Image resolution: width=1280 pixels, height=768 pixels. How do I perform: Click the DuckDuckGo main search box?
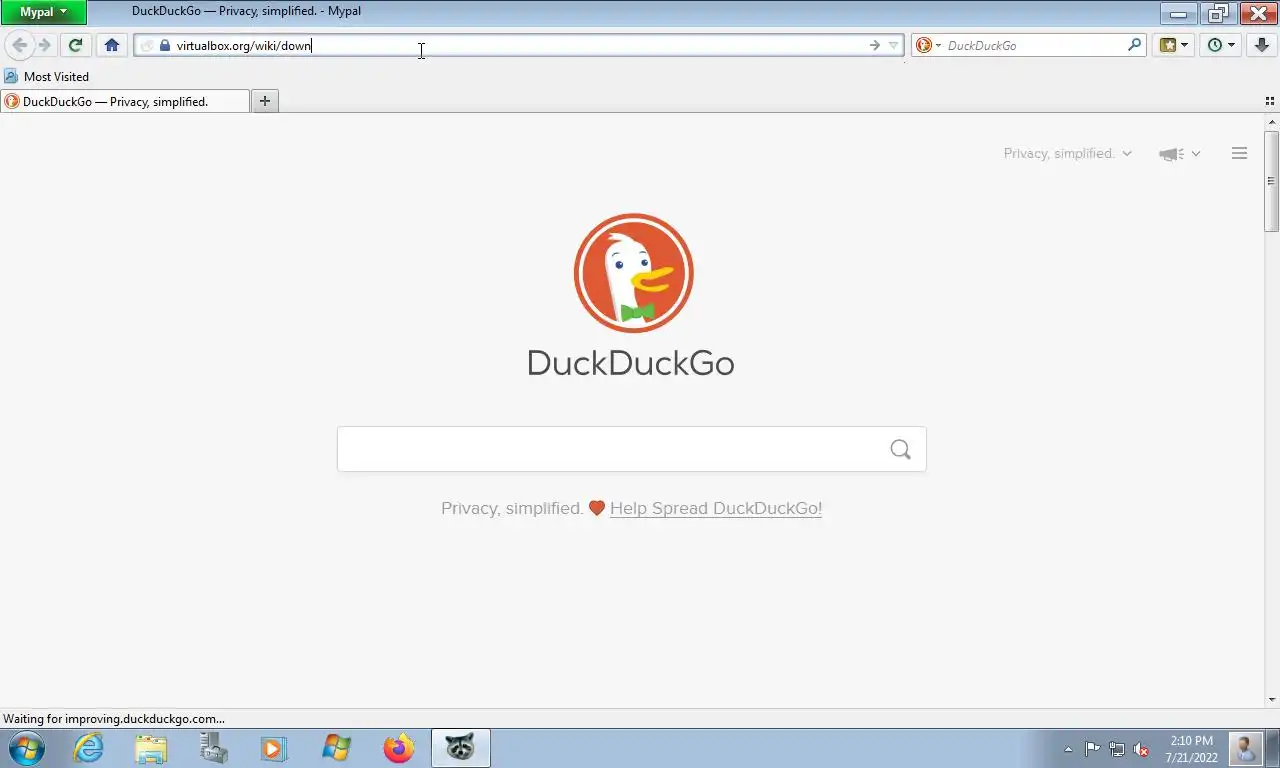[631, 449]
